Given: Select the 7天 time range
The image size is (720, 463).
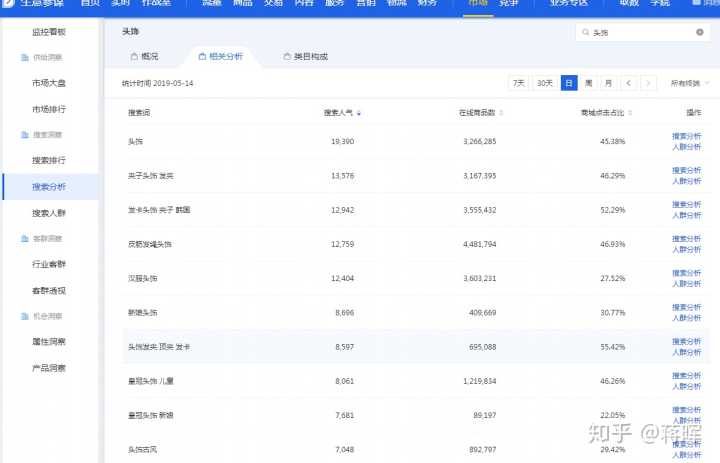Looking at the screenshot, I should tap(519, 83).
